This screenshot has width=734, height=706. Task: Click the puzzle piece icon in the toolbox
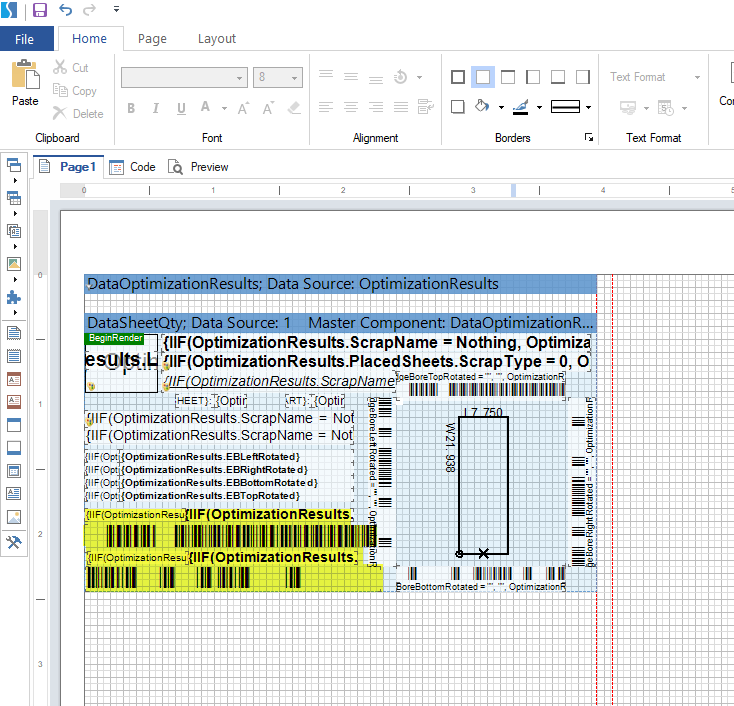coord(13,297)
